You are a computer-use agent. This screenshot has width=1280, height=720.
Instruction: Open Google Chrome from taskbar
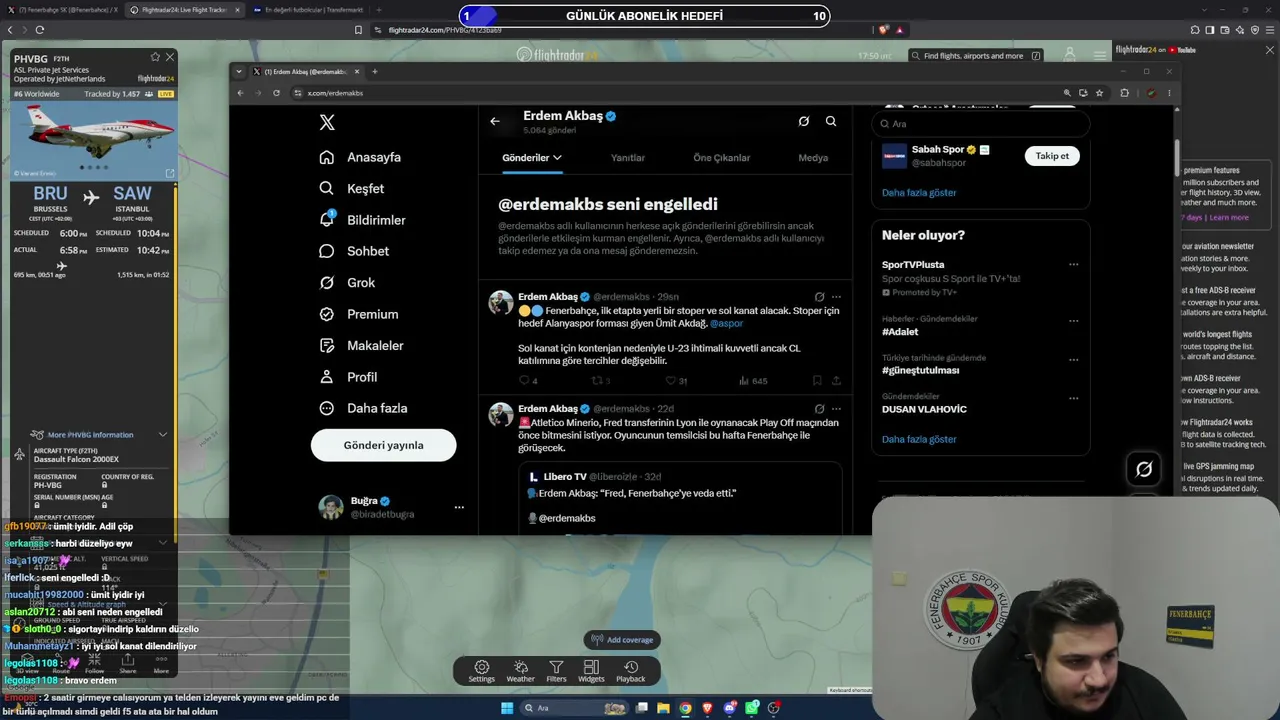coord(686,708)
